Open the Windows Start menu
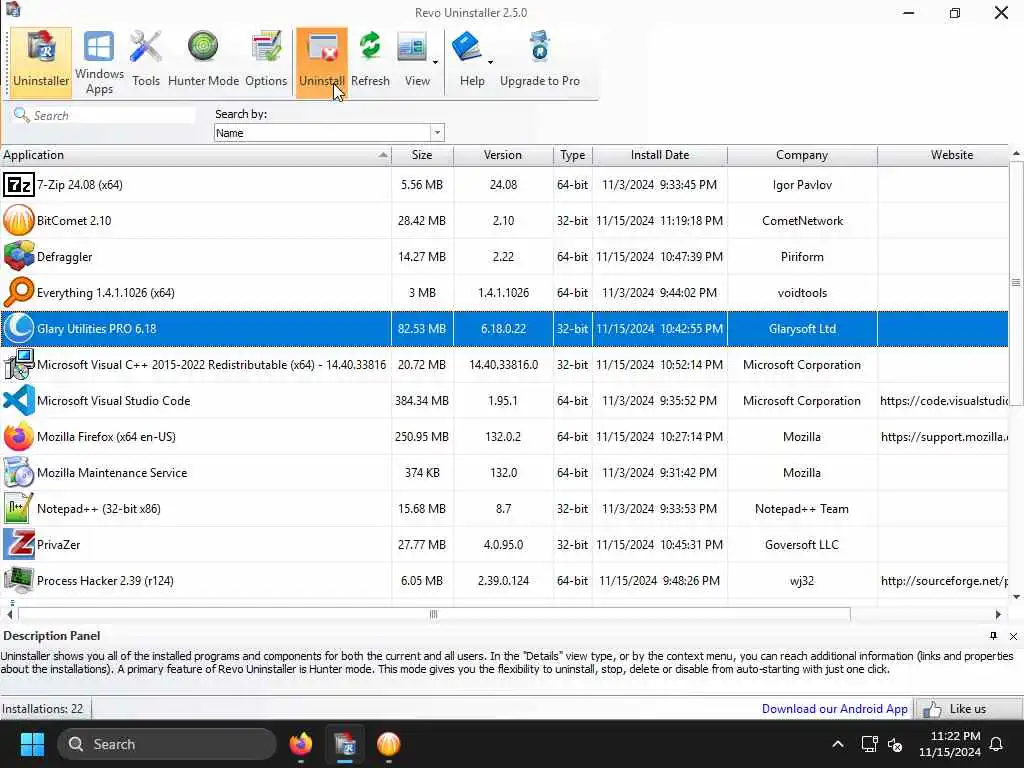 pos(32,744)
